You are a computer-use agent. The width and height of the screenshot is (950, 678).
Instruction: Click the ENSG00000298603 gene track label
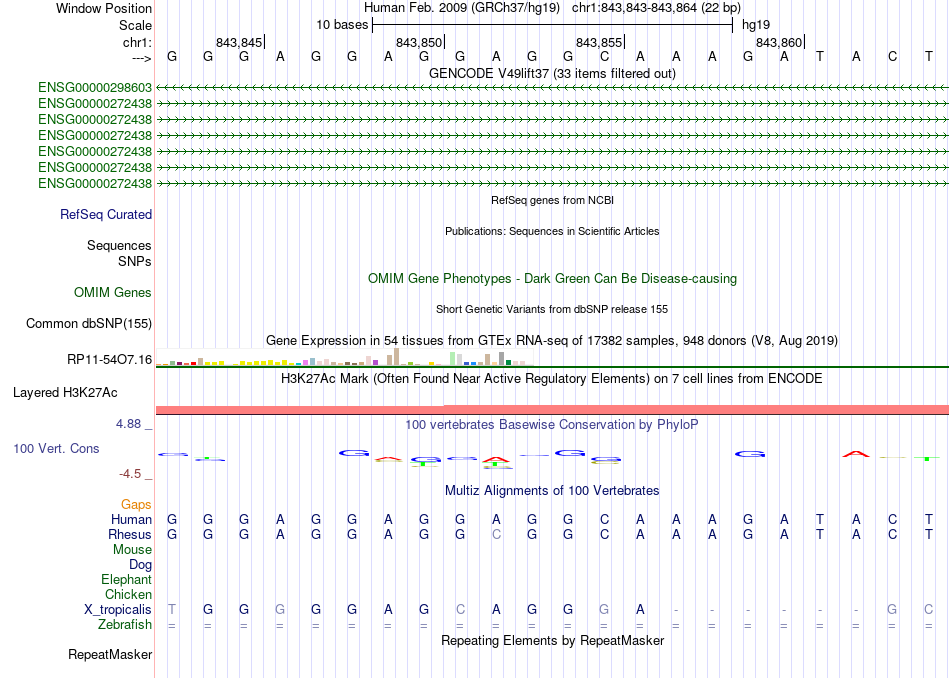point(95,88)
